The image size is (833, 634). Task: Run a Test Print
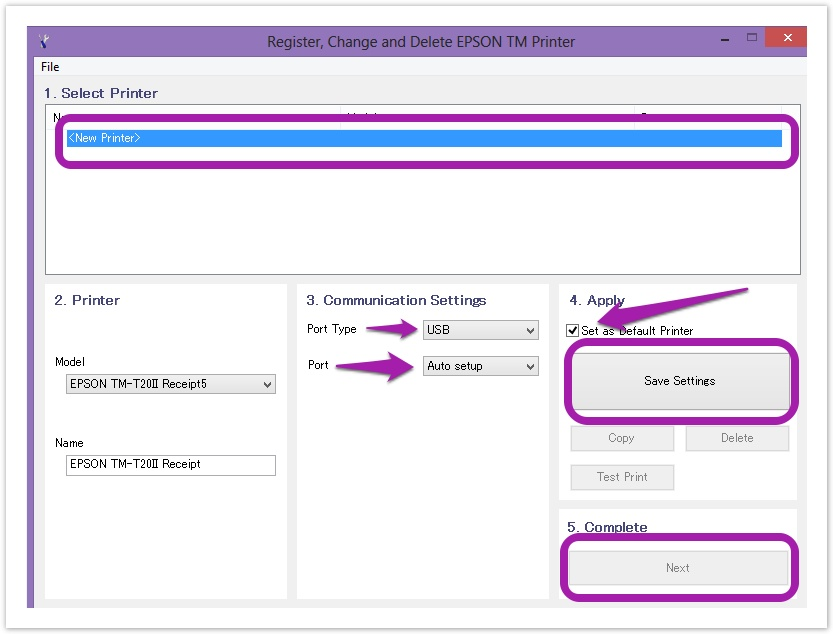(x=621, y=477)
